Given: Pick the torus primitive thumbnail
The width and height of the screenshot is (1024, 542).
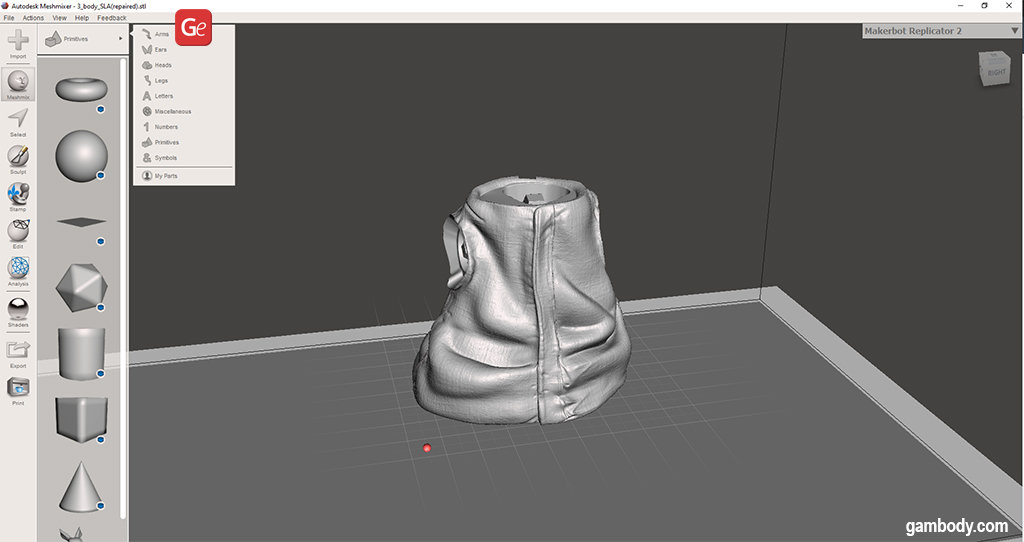Looking at the screenshot, I should [81, 89].
